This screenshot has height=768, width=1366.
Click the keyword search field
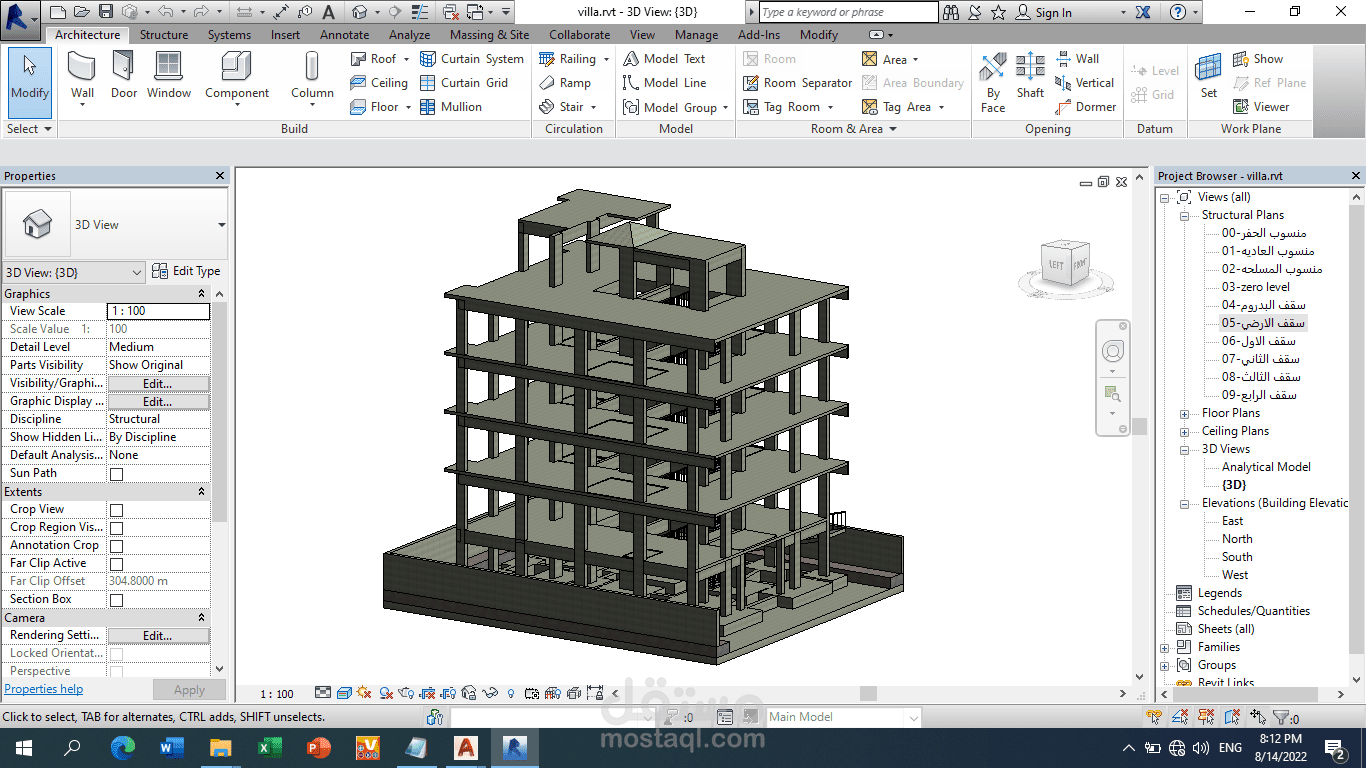[848, 12]
